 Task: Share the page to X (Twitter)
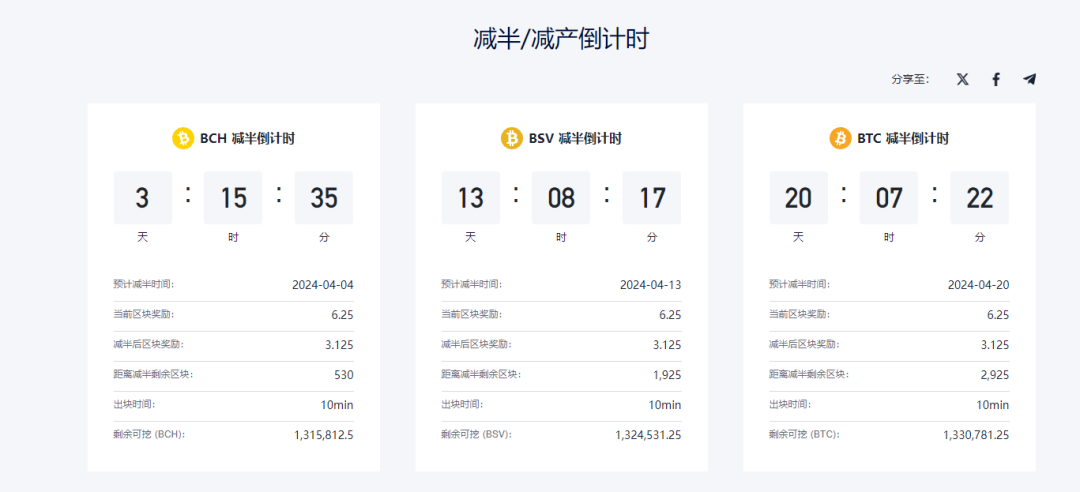click(x=962, y=79)
